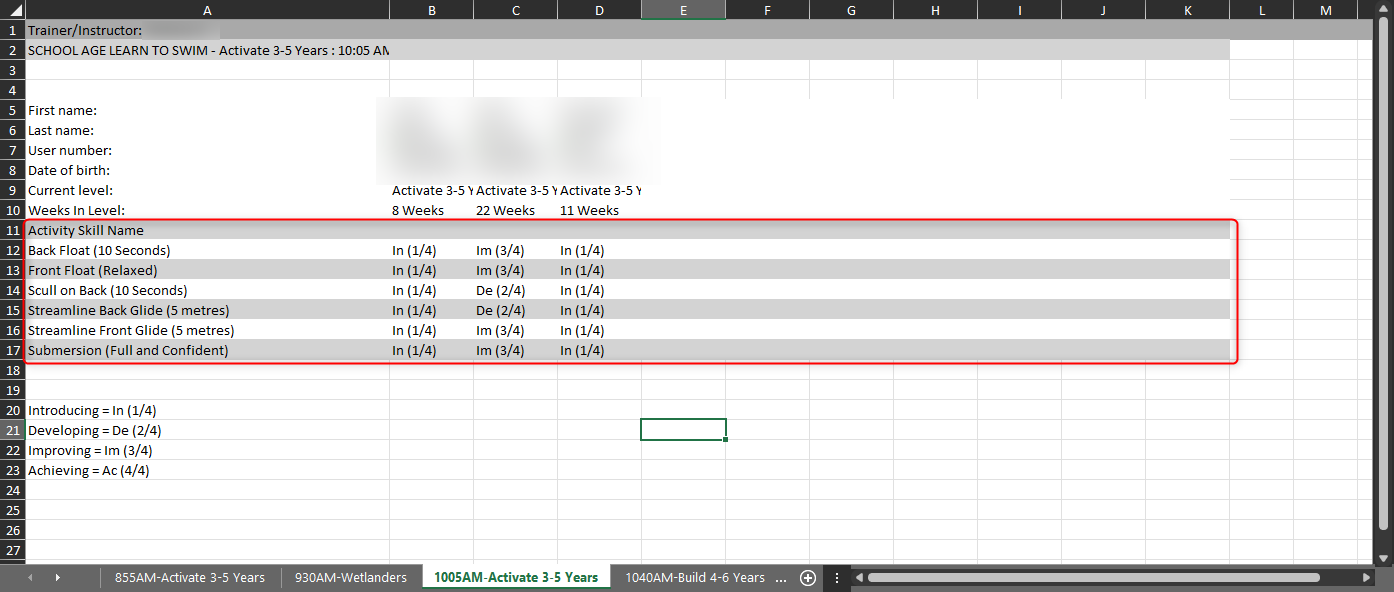1394x592 pixels.
Task: Switch to the 855AM-Activate 3-5 Years sheet
Action: [190, 578]
